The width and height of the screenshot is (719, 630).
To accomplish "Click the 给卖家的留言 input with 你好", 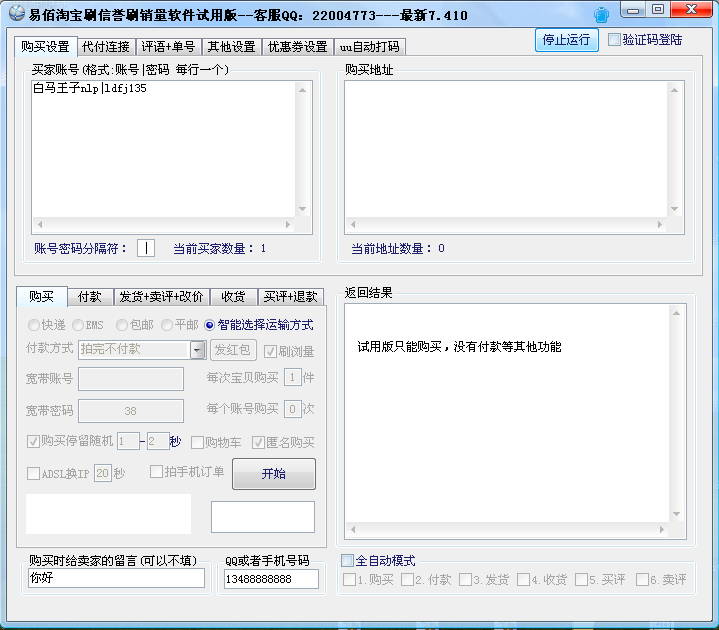I will pos(116,578).
